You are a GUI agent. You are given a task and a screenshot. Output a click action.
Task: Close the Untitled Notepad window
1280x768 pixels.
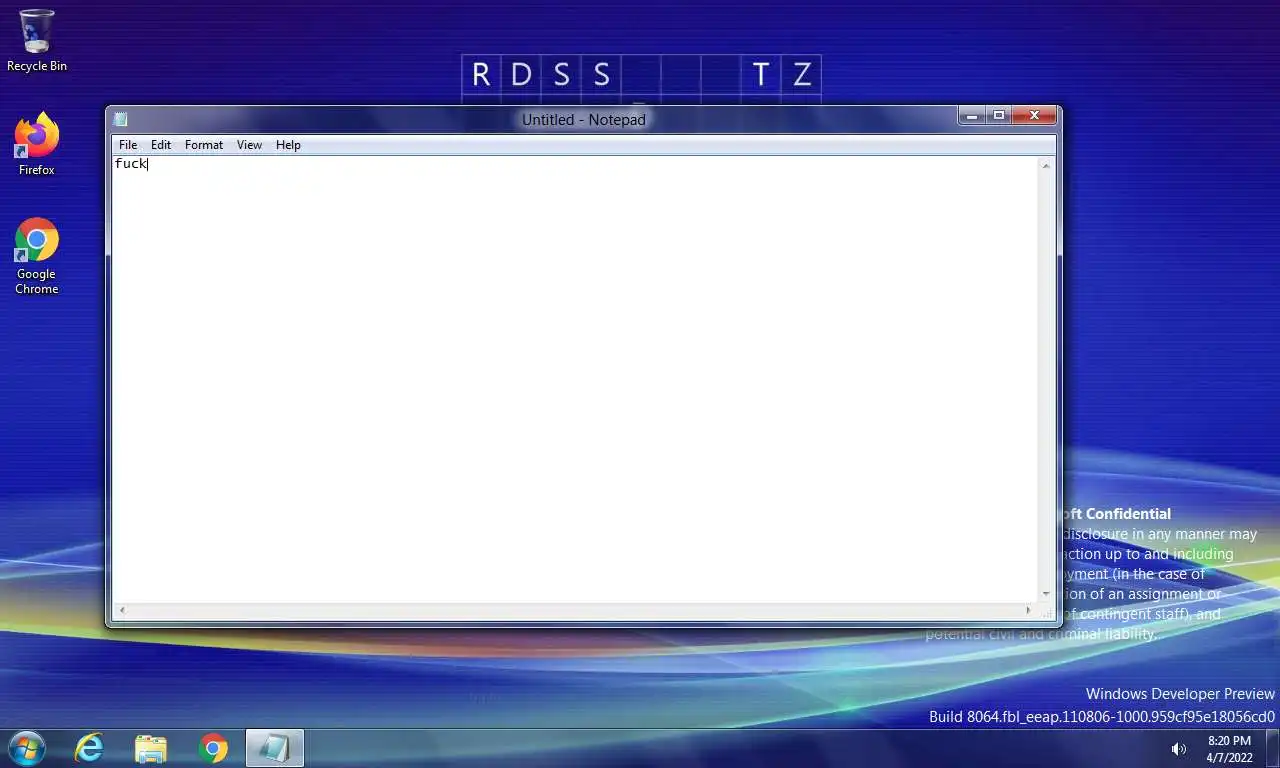(x=1034, y=116)
